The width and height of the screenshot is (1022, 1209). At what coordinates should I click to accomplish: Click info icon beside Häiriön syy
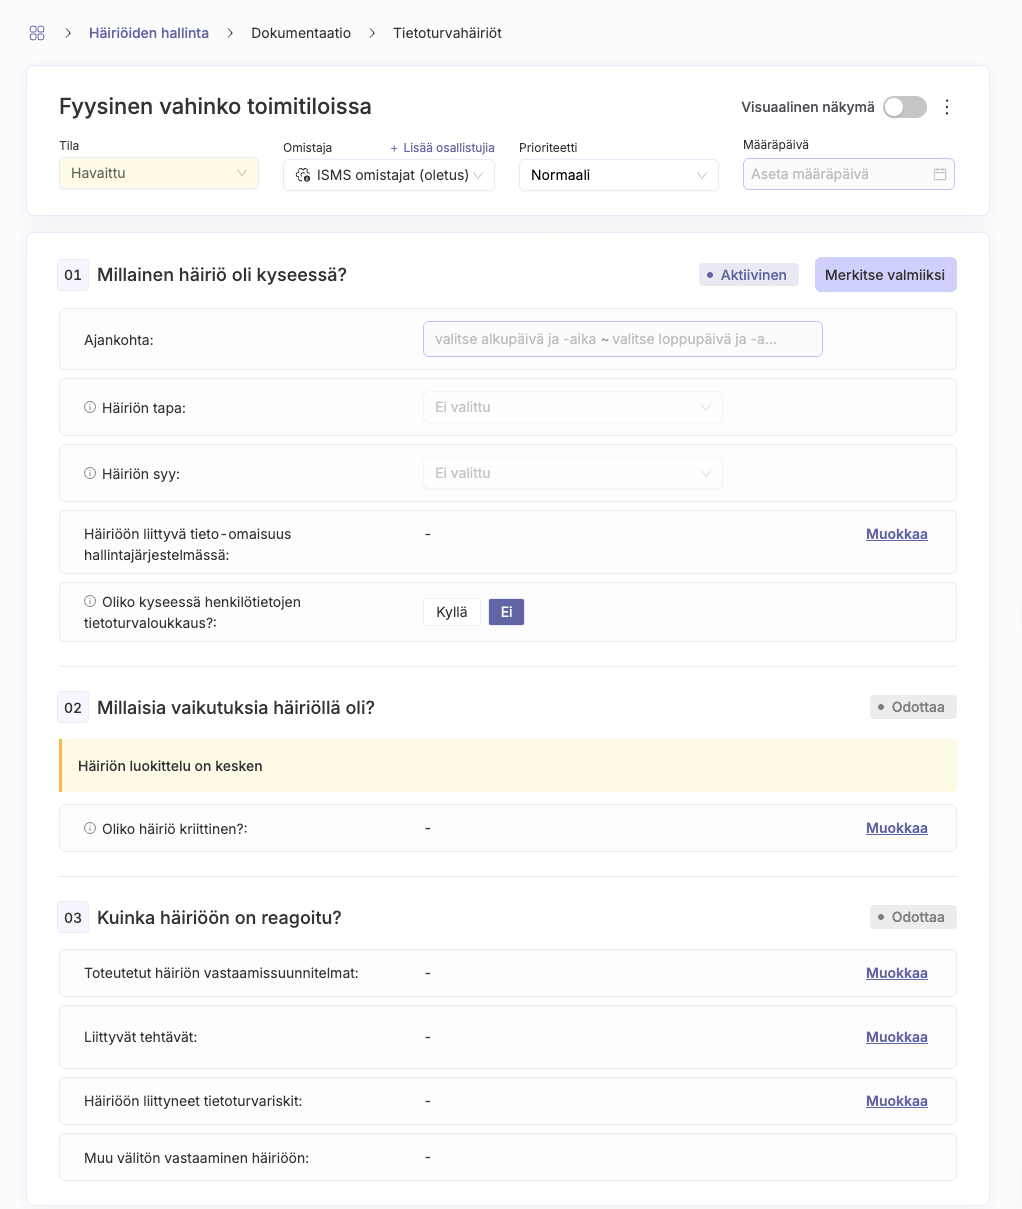[x=90, y=473]
